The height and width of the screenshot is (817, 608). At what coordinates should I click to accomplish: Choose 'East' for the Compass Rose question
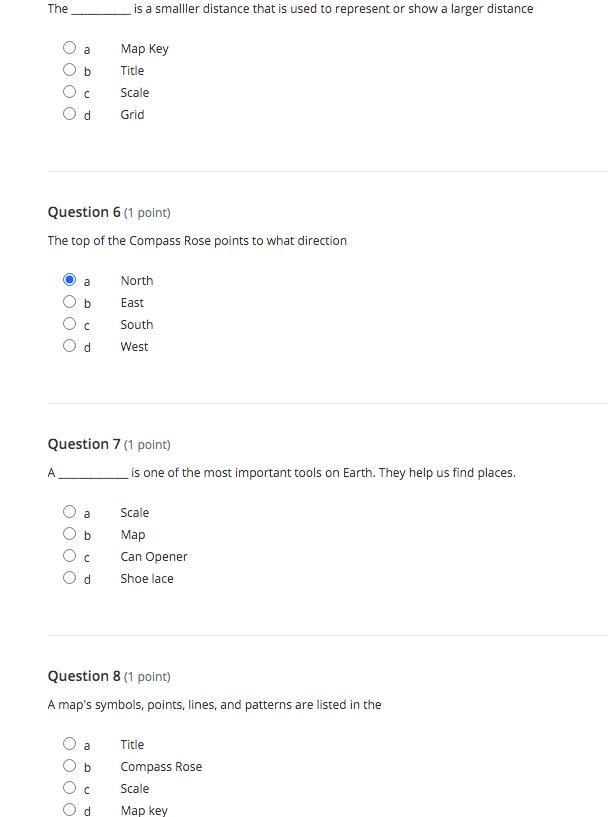[70, 302]
